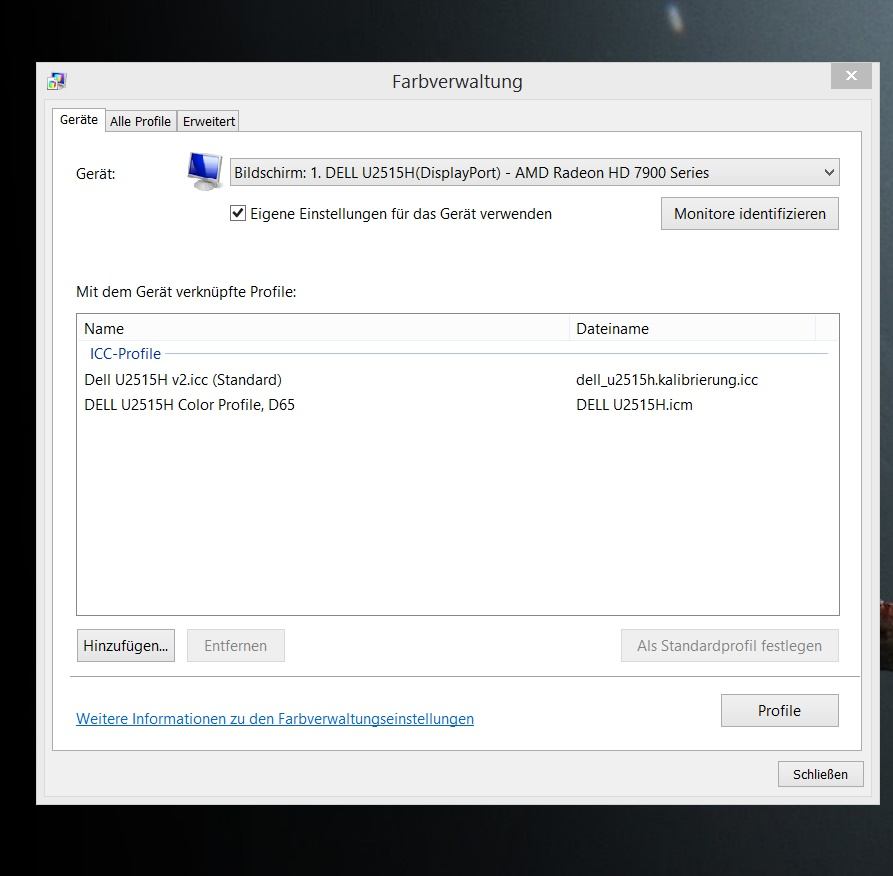
Task: Open the Erweitert tab
Action: [x=208, y=121]
